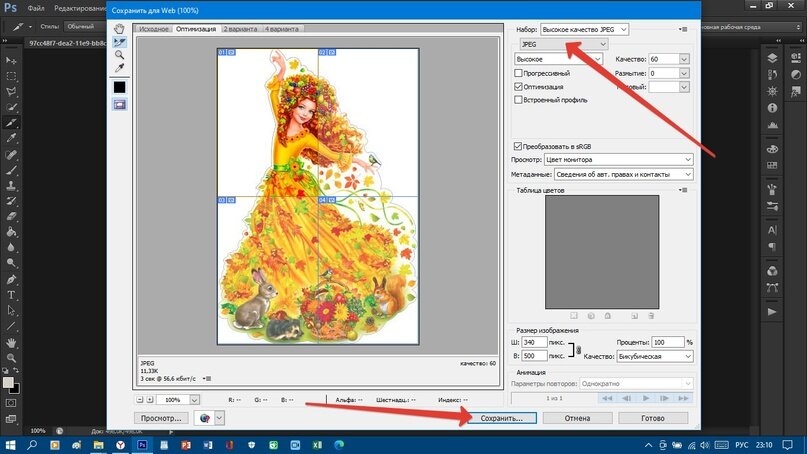This screenshot has width=807, height=454.
Task: Open the Просмотр monitor color dropdown
Action: tap(619, 160)
